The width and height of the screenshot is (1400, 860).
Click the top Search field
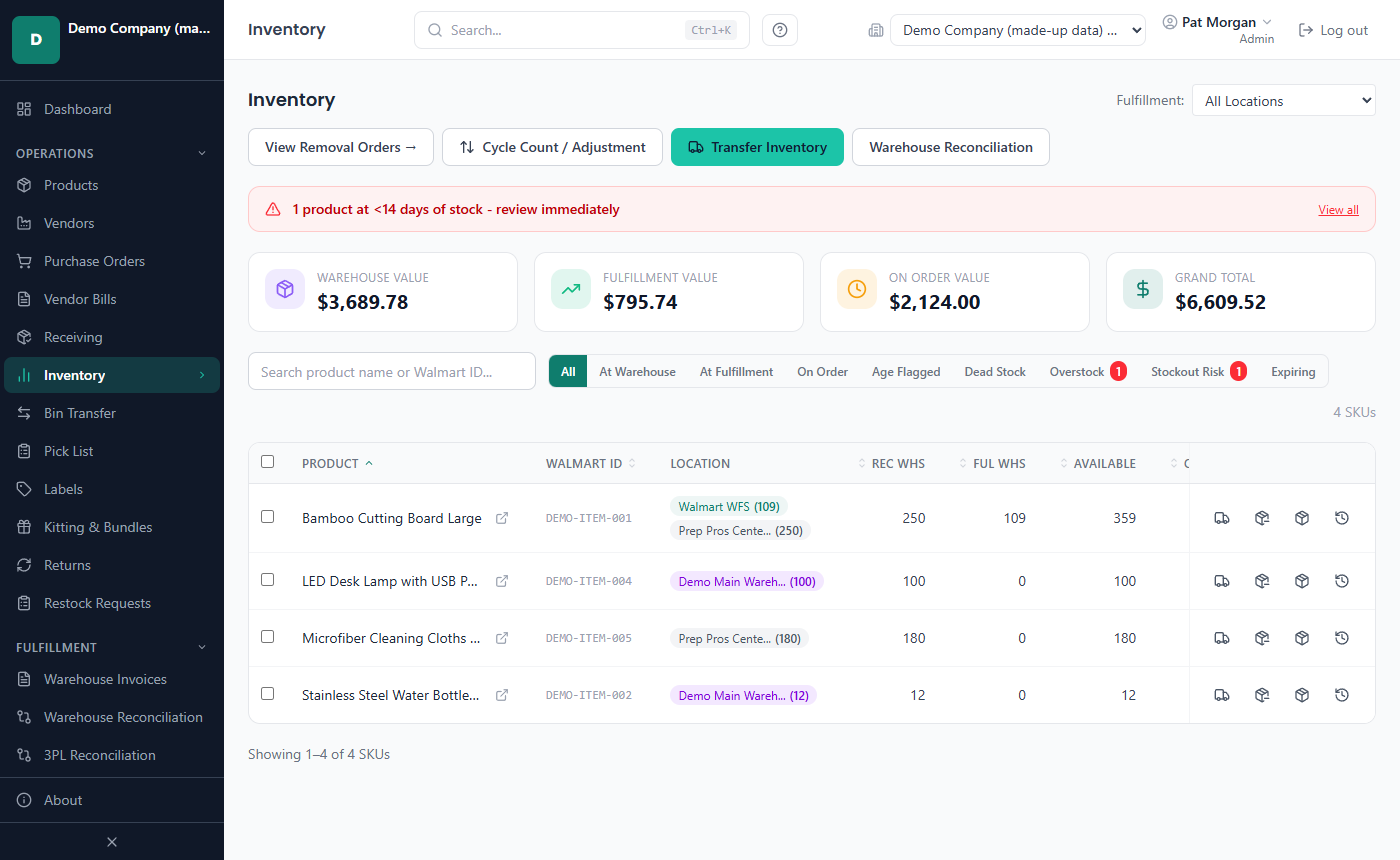tap(581, 30)
